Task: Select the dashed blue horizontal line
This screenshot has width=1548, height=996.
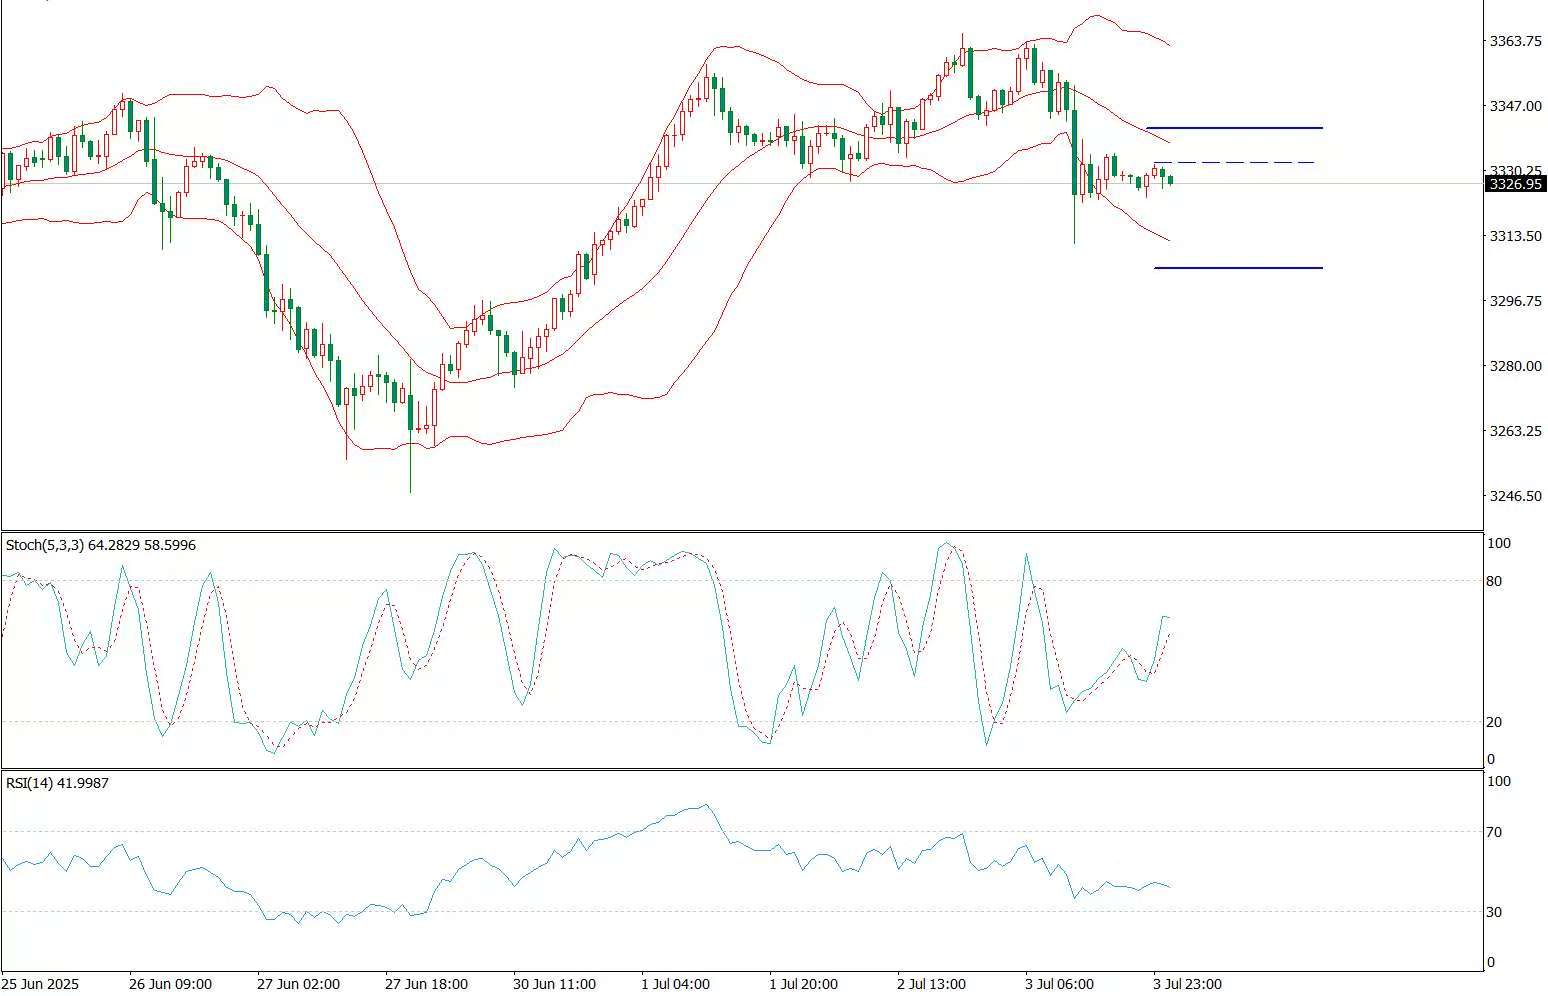Action: click(x=1233, y=162)
